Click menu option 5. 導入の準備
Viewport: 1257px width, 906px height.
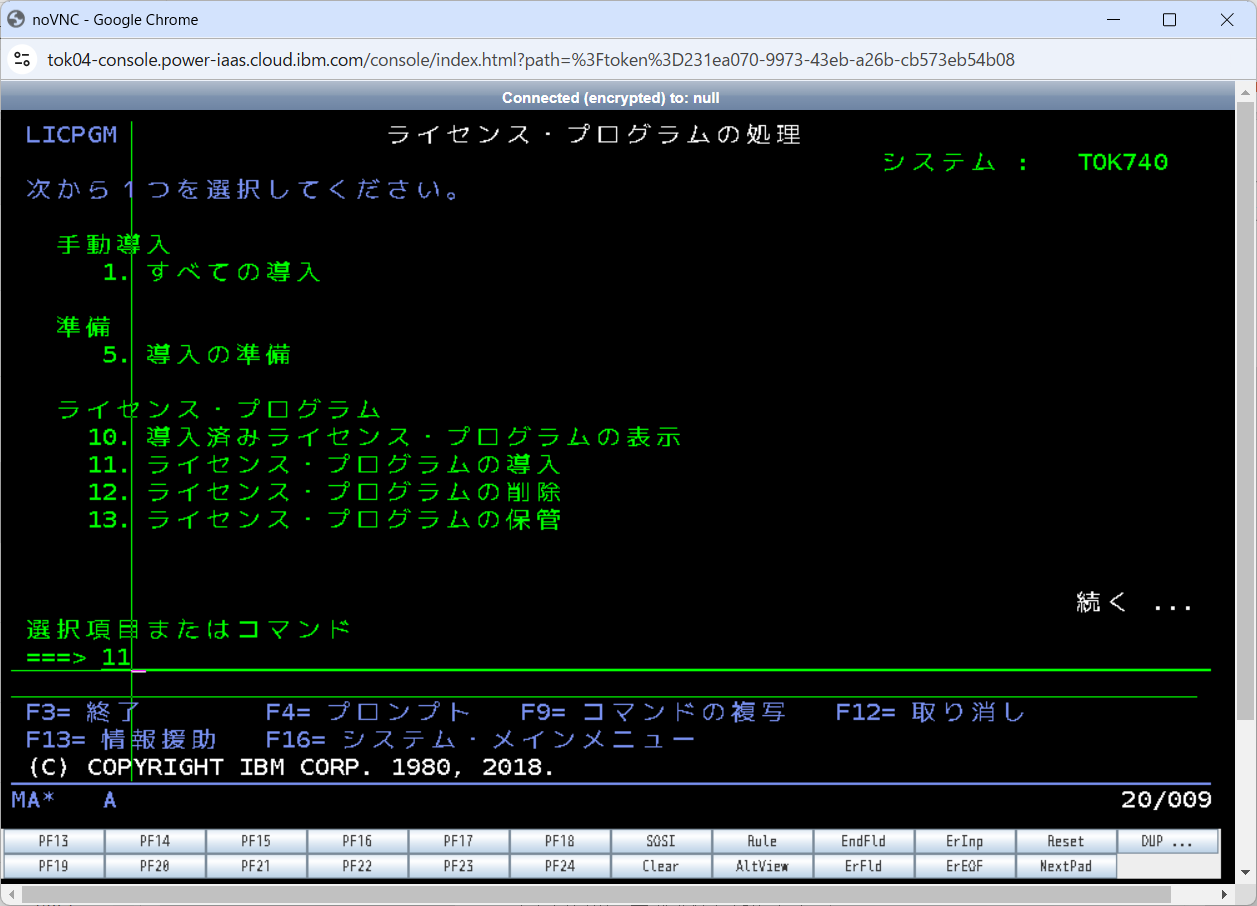[x=196, y=355]
